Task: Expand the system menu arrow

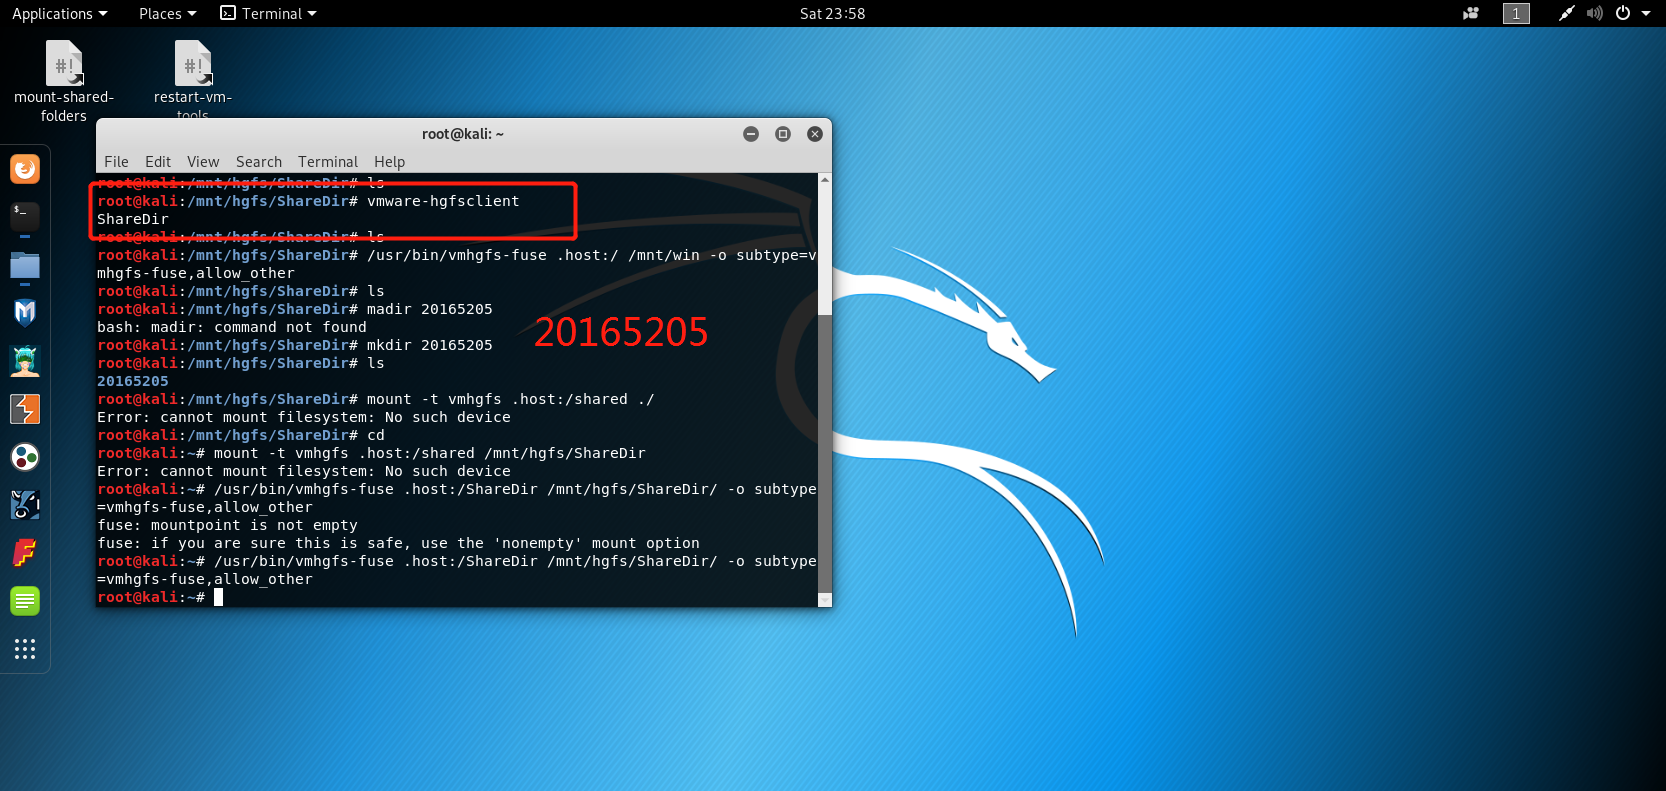Action: (x=1646, y=13)
